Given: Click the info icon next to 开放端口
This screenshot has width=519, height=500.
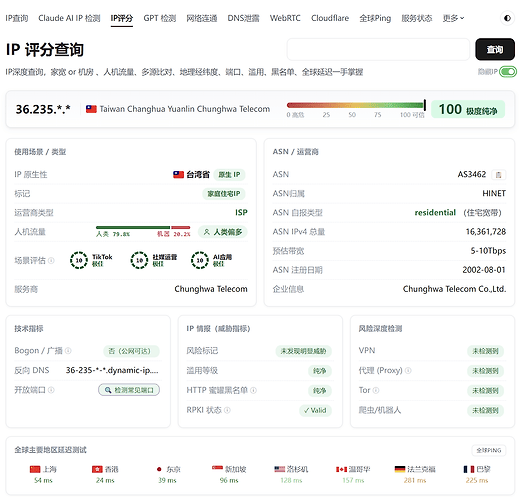Looking at the screenshot, I should coord(51,390).
